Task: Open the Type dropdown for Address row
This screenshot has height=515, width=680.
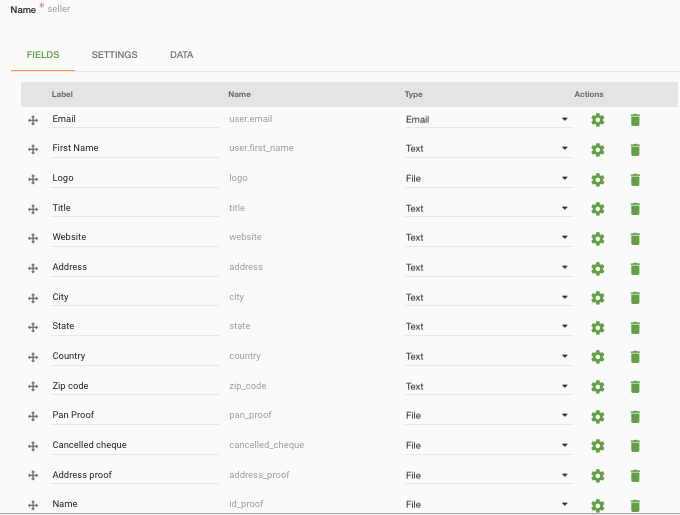Action: coord(488,267)
